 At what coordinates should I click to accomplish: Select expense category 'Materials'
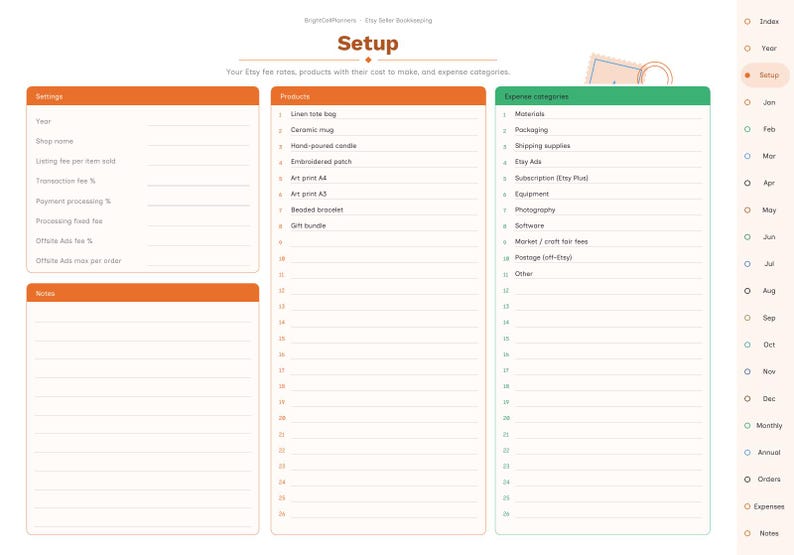coord(602,114)
